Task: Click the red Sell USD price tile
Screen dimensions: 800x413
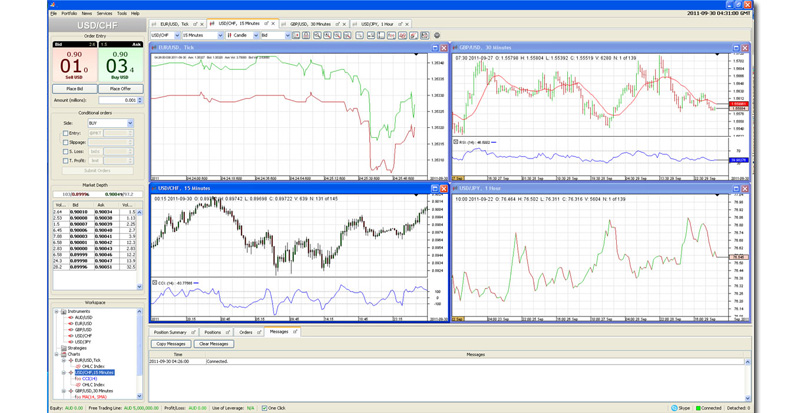Action: point(74,64)
